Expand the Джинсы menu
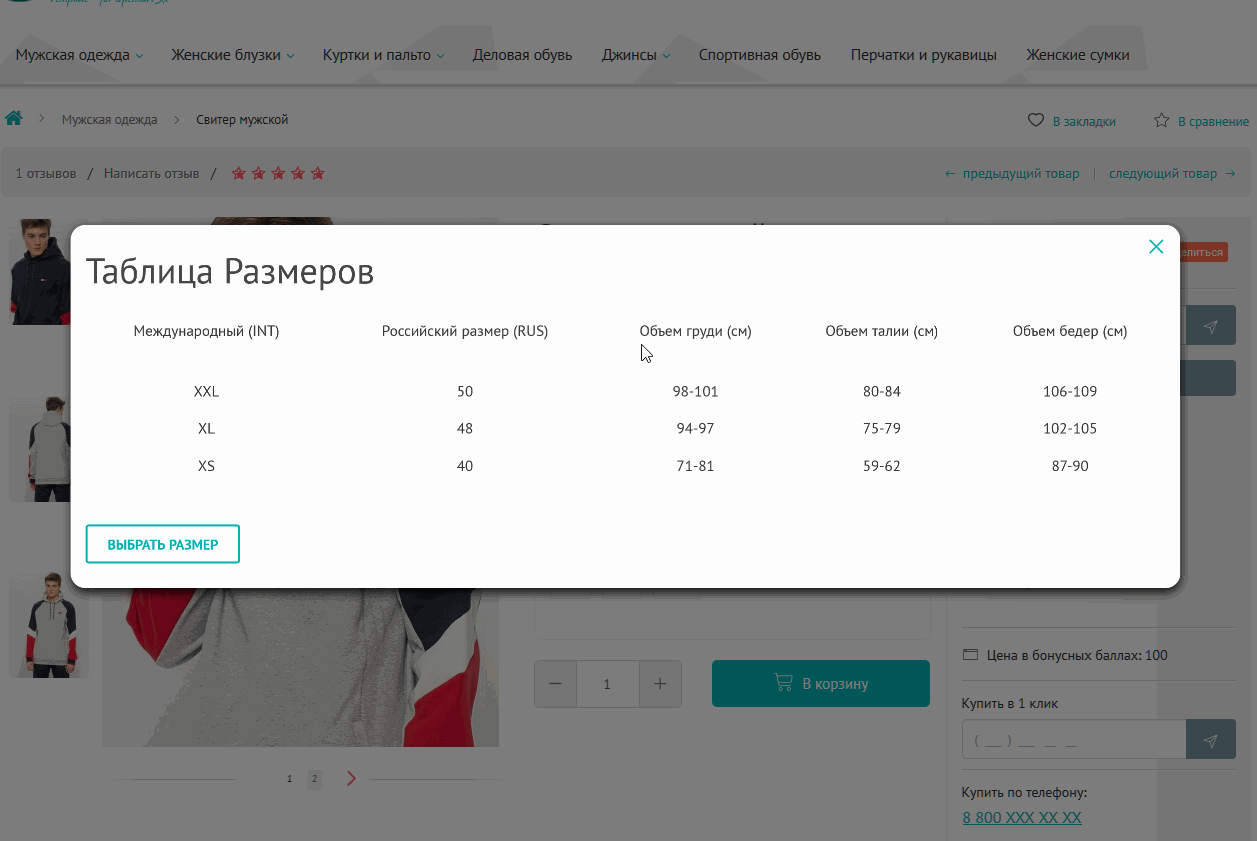 pyautogui.click(x=635, y=55)
